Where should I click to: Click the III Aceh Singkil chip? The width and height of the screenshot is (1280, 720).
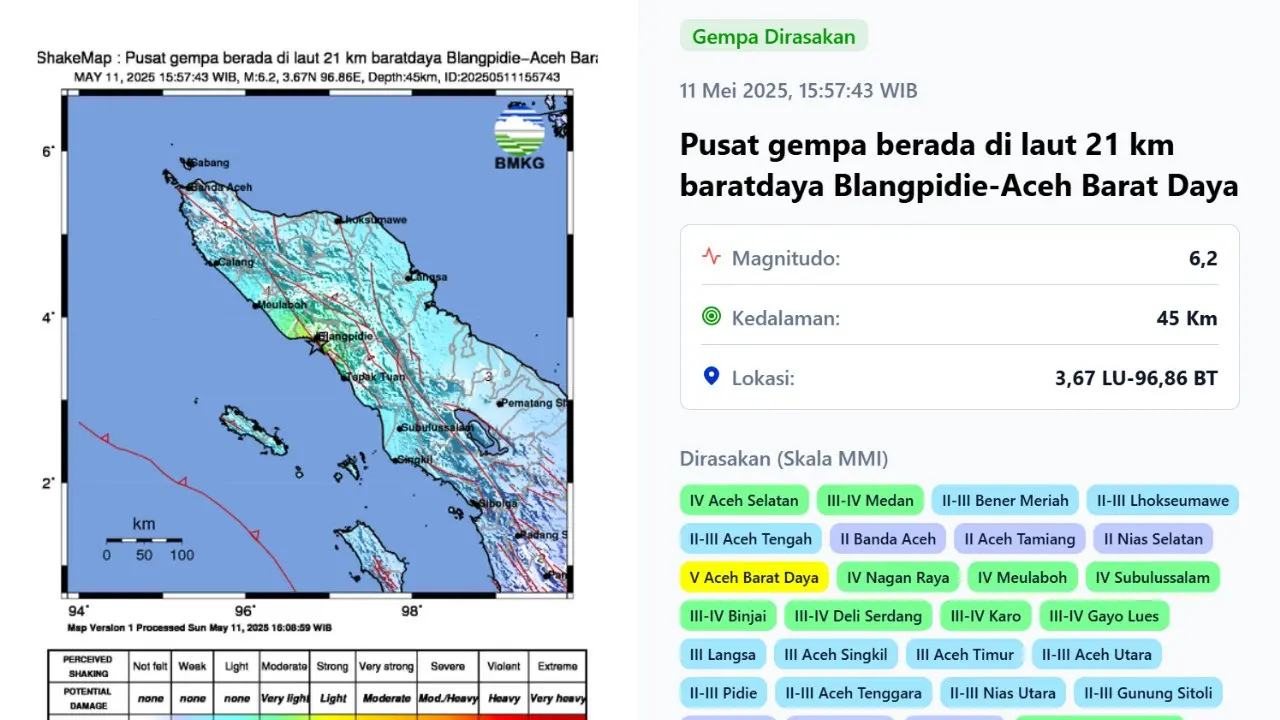(x=836, y=655)
